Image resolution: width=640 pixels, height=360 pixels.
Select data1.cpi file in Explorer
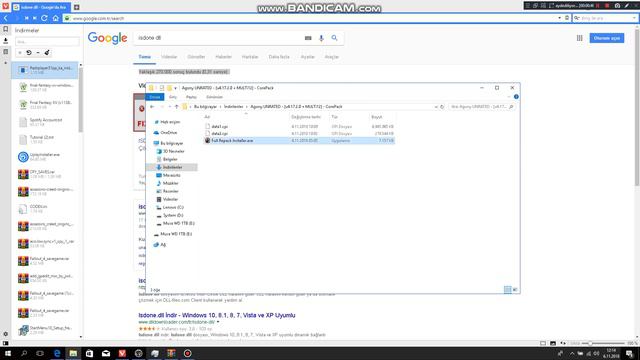[220, 127]
